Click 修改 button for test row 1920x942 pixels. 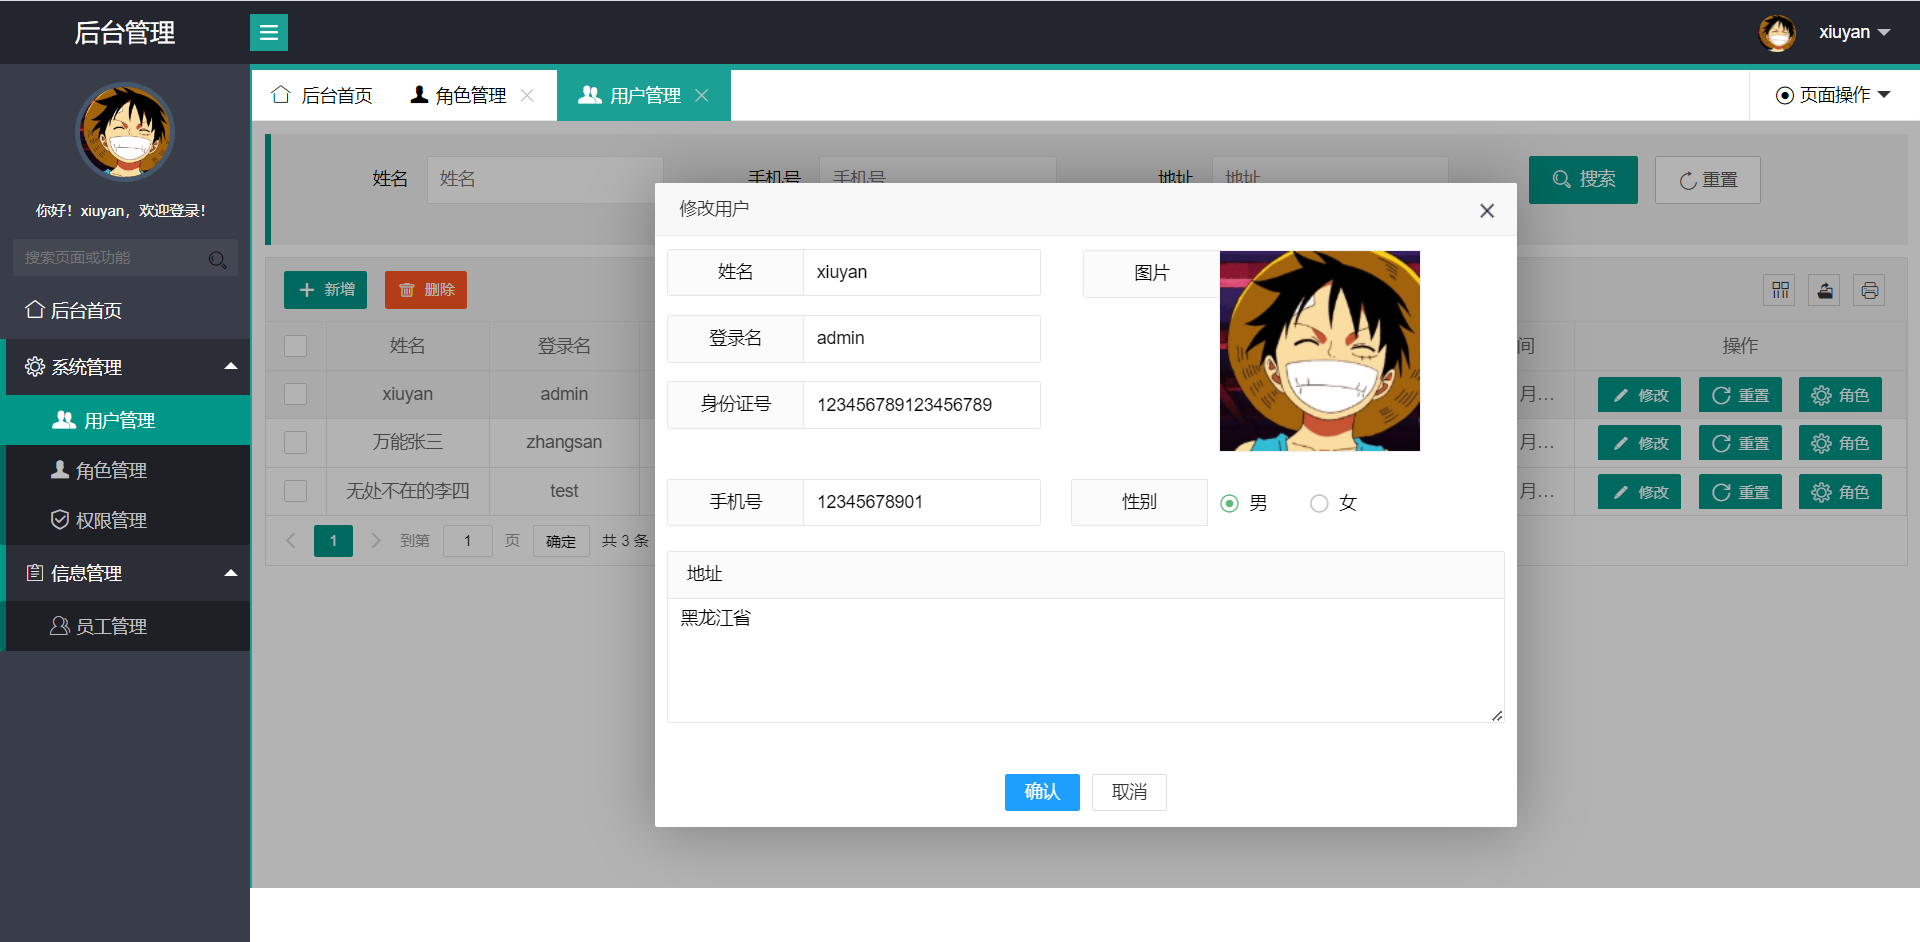(1640, 492)
